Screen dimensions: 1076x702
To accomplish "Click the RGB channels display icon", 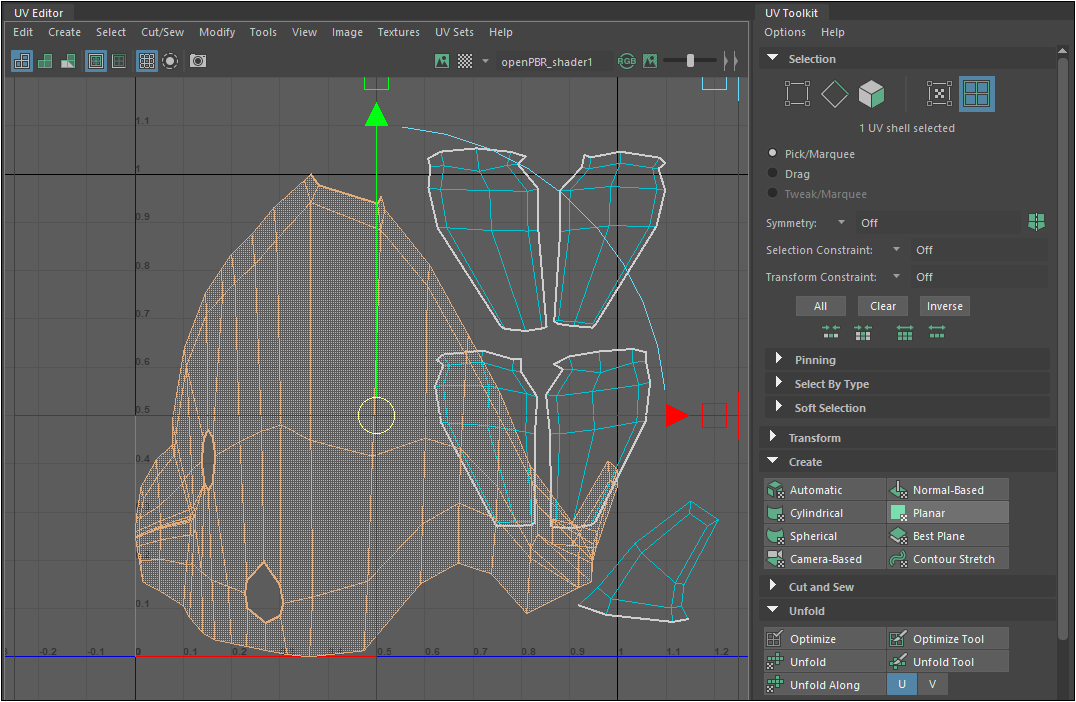I will point(627,61).
